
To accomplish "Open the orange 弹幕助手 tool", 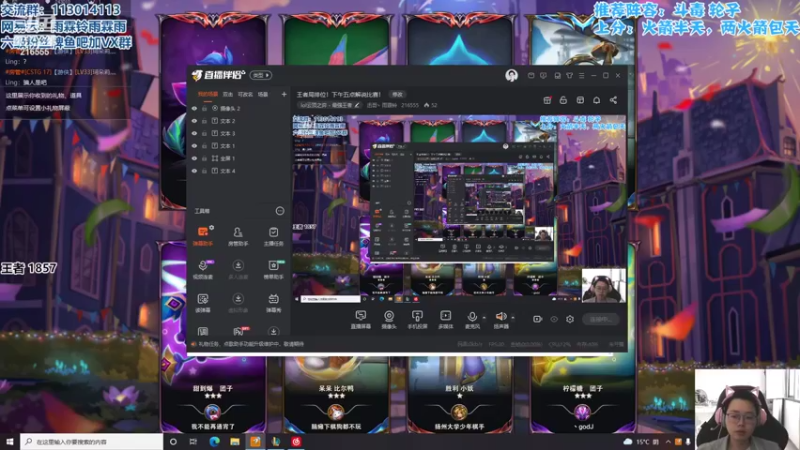I will click(203, 236).
